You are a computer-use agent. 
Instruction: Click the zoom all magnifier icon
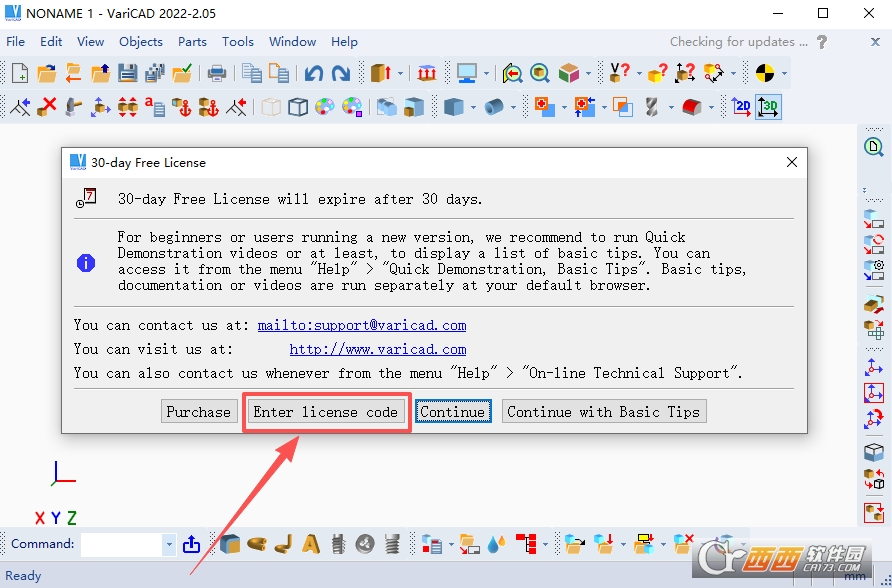(539, 73)
